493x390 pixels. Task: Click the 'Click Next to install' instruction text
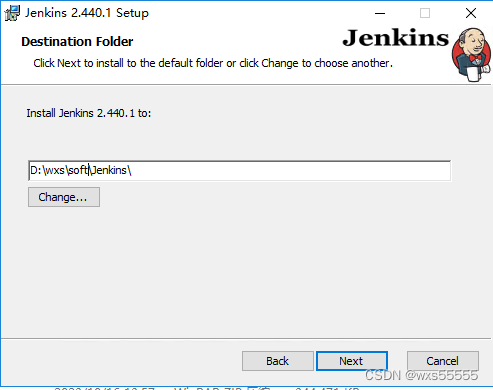point(213,63)
